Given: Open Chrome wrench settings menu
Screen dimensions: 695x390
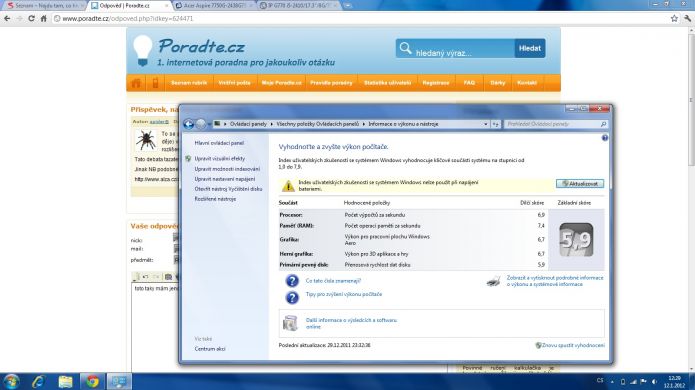Looking at the screenshot, I should 687,19.
